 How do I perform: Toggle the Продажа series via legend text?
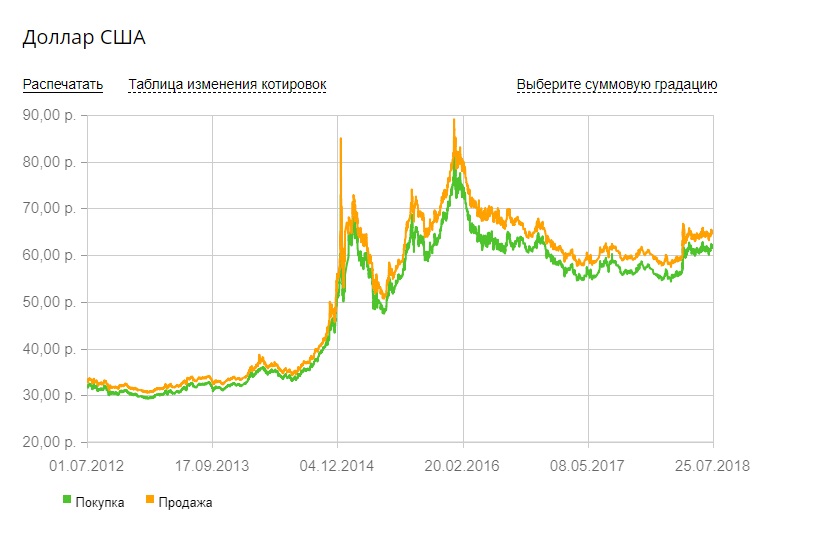[x=185, y=502]
